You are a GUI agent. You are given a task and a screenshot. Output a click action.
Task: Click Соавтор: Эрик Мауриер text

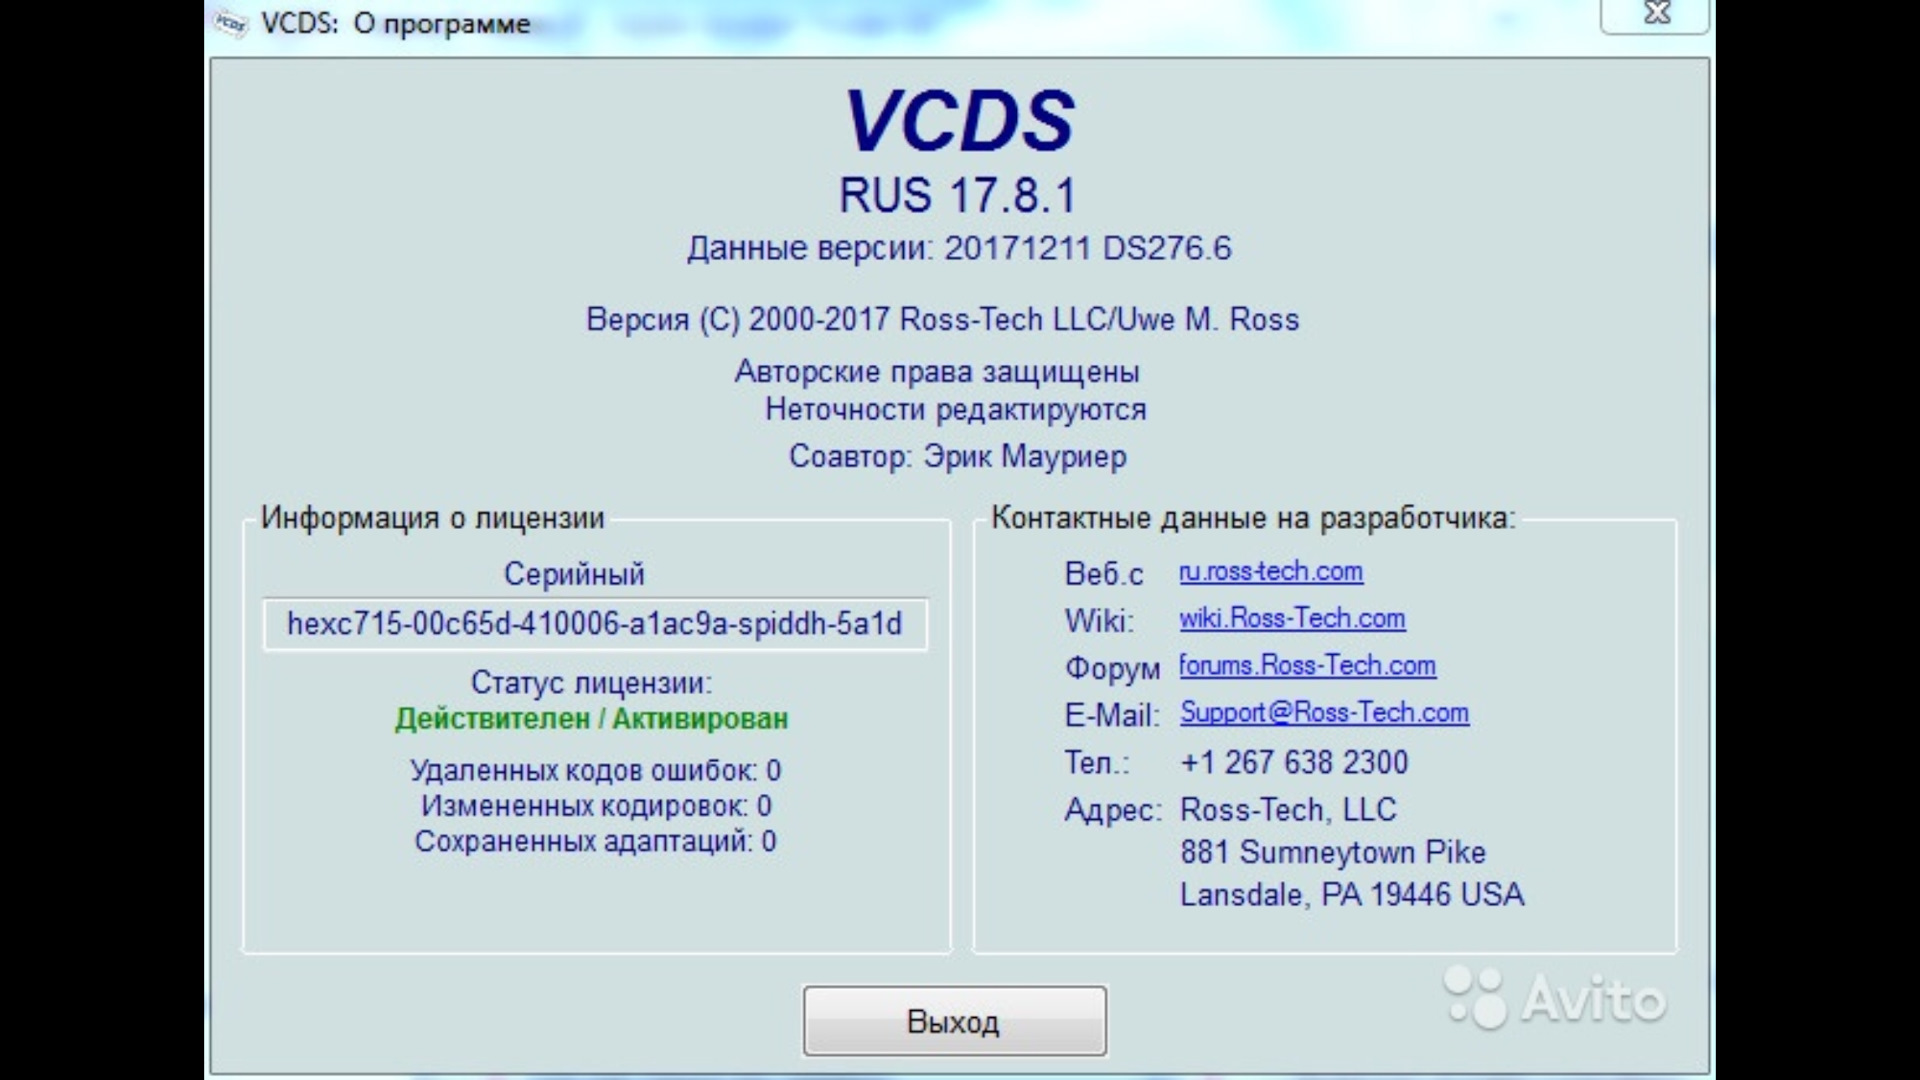pos(958,456)
